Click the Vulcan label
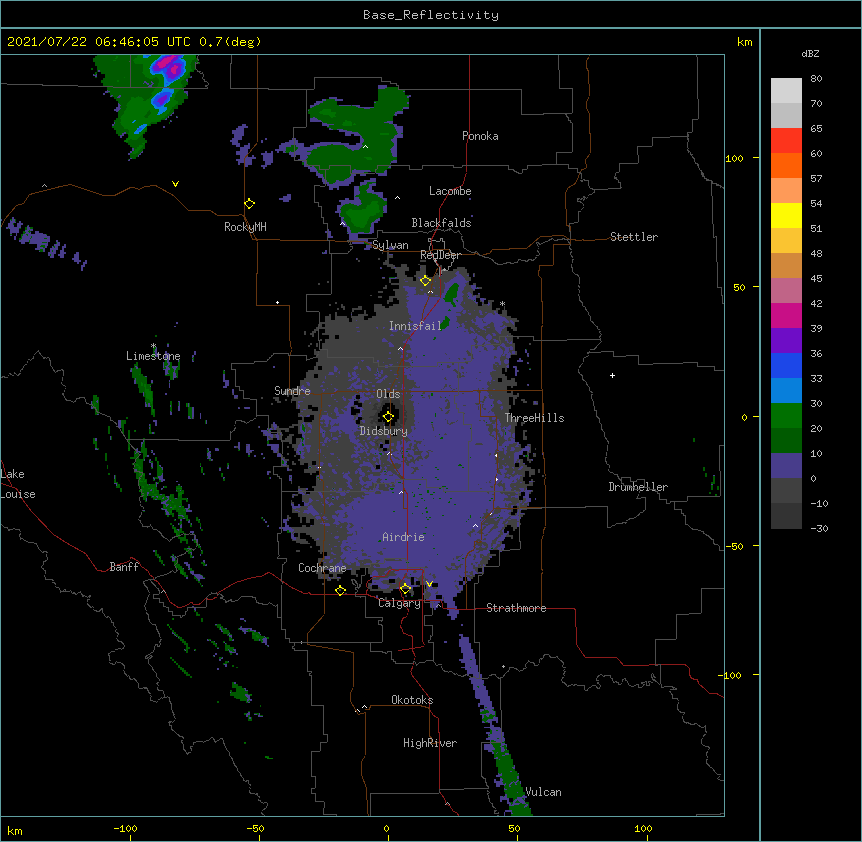Image resolution: width=862 pixels, height=842 pixels. (543, 792)
